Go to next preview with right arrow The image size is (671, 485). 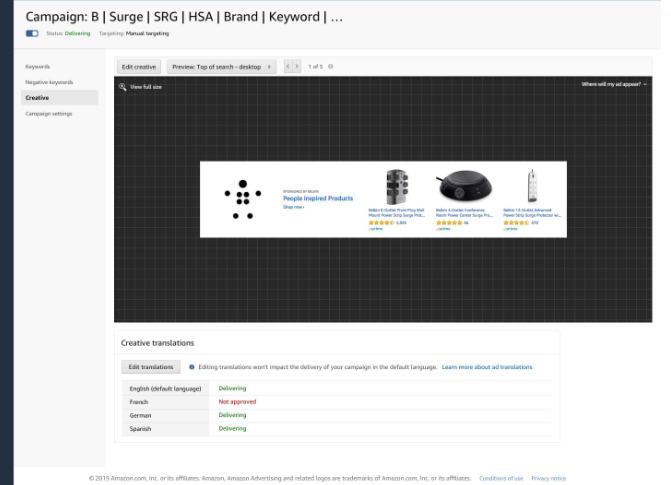pyautogui.click(x=297, y=66)
